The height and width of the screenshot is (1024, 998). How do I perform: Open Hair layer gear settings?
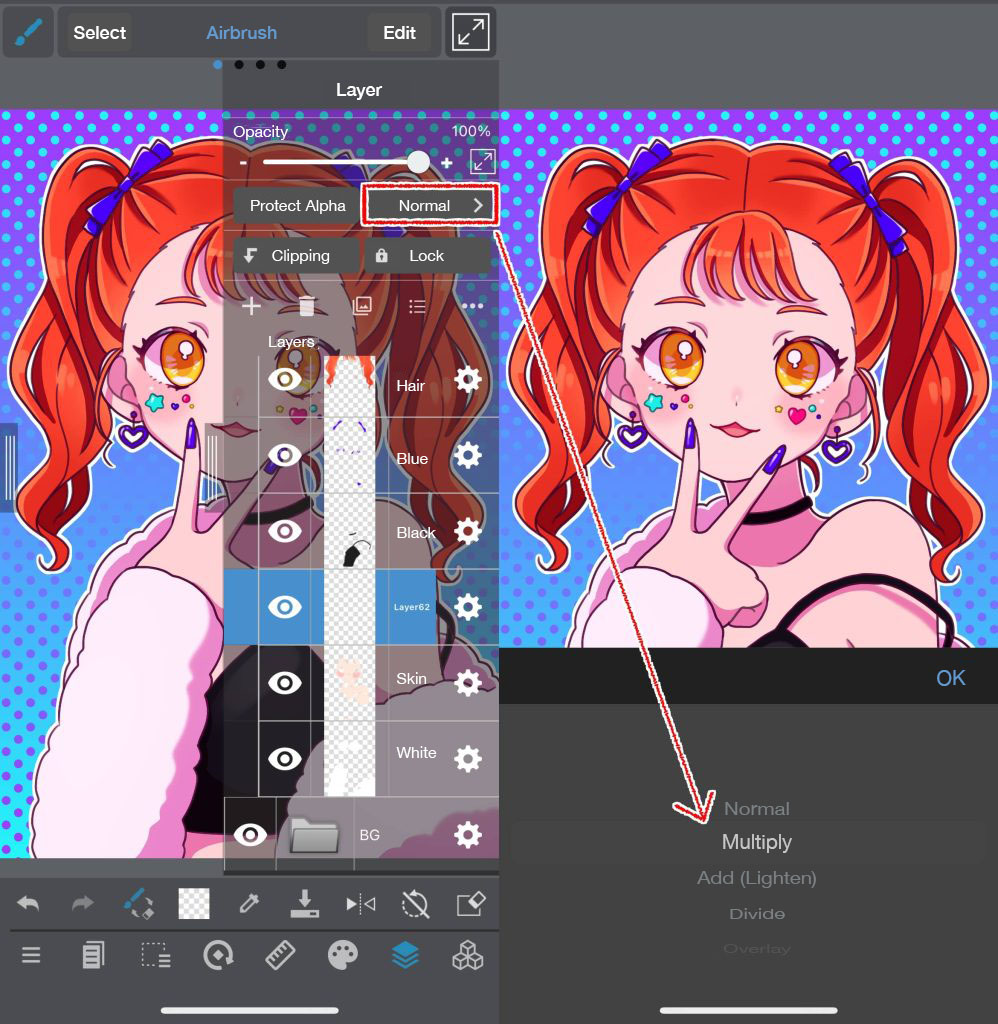(468, 380)
